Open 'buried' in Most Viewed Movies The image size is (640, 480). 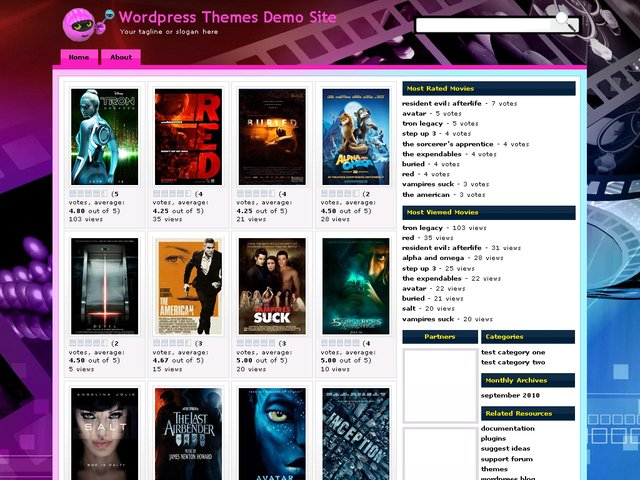click(x=413, y=298)
